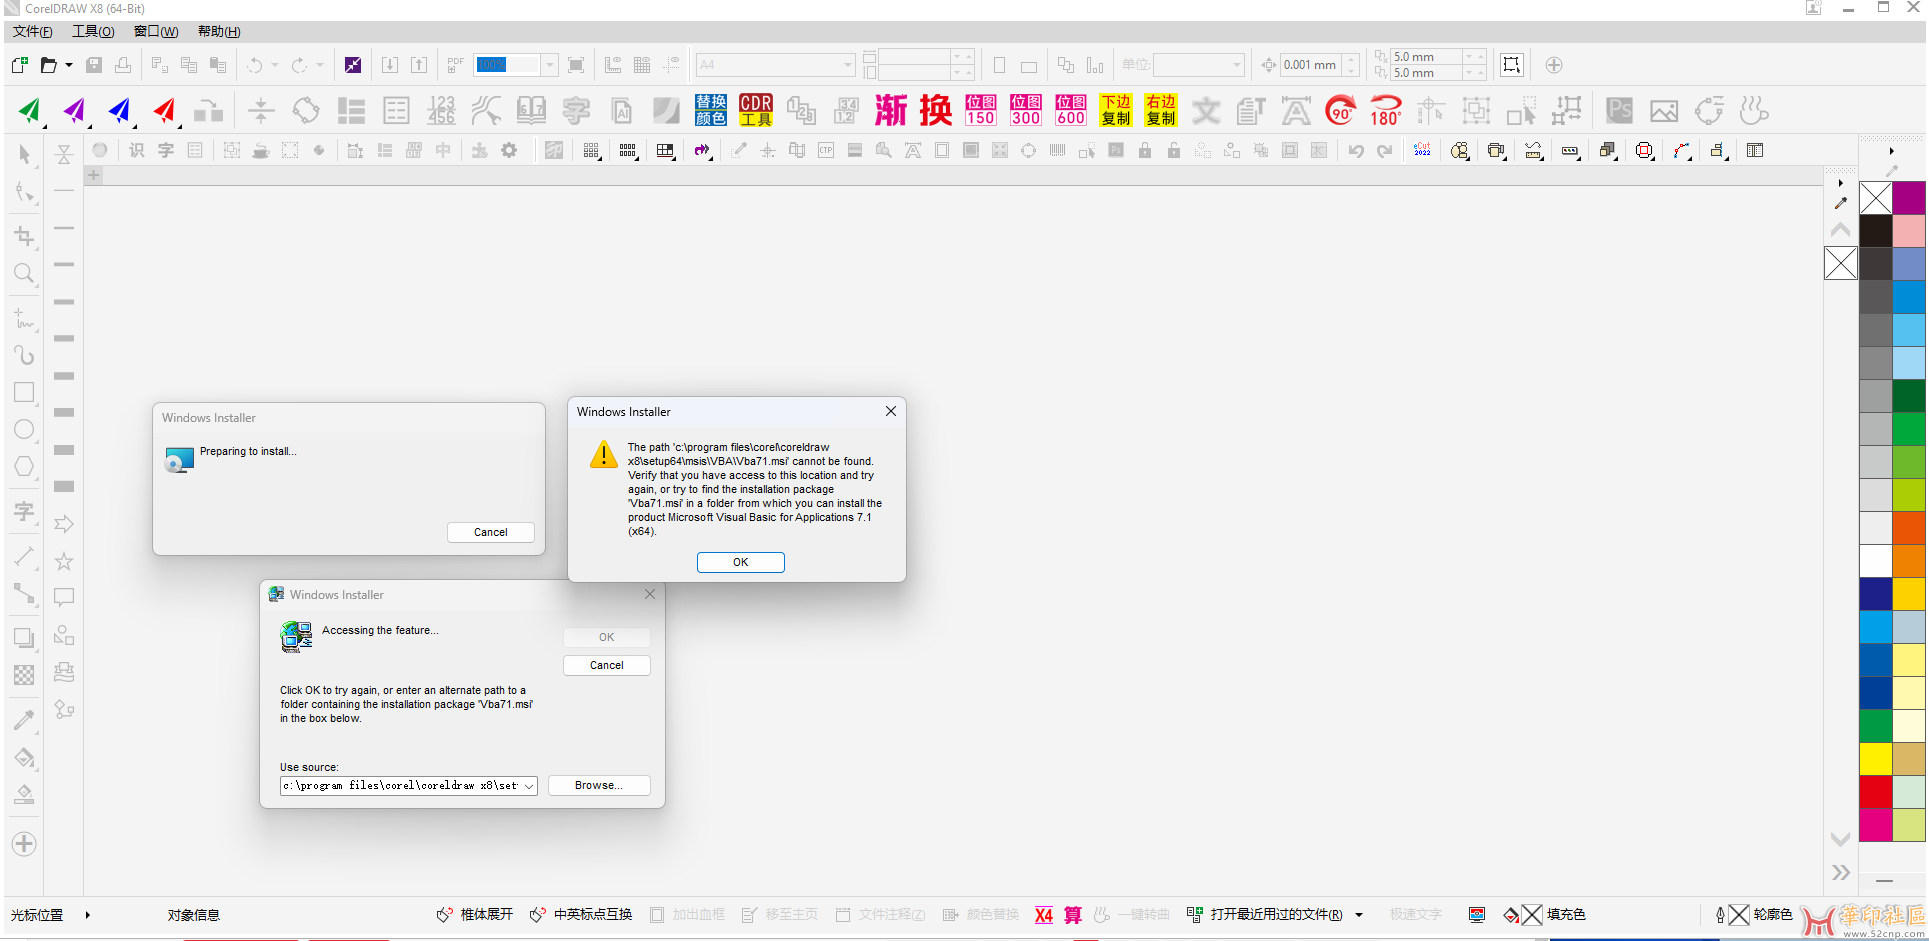The width and height of the screenshot is (1929, 941).
Task: Click the quick customize plus in toolbox
Action: click(x=24, y=844)
